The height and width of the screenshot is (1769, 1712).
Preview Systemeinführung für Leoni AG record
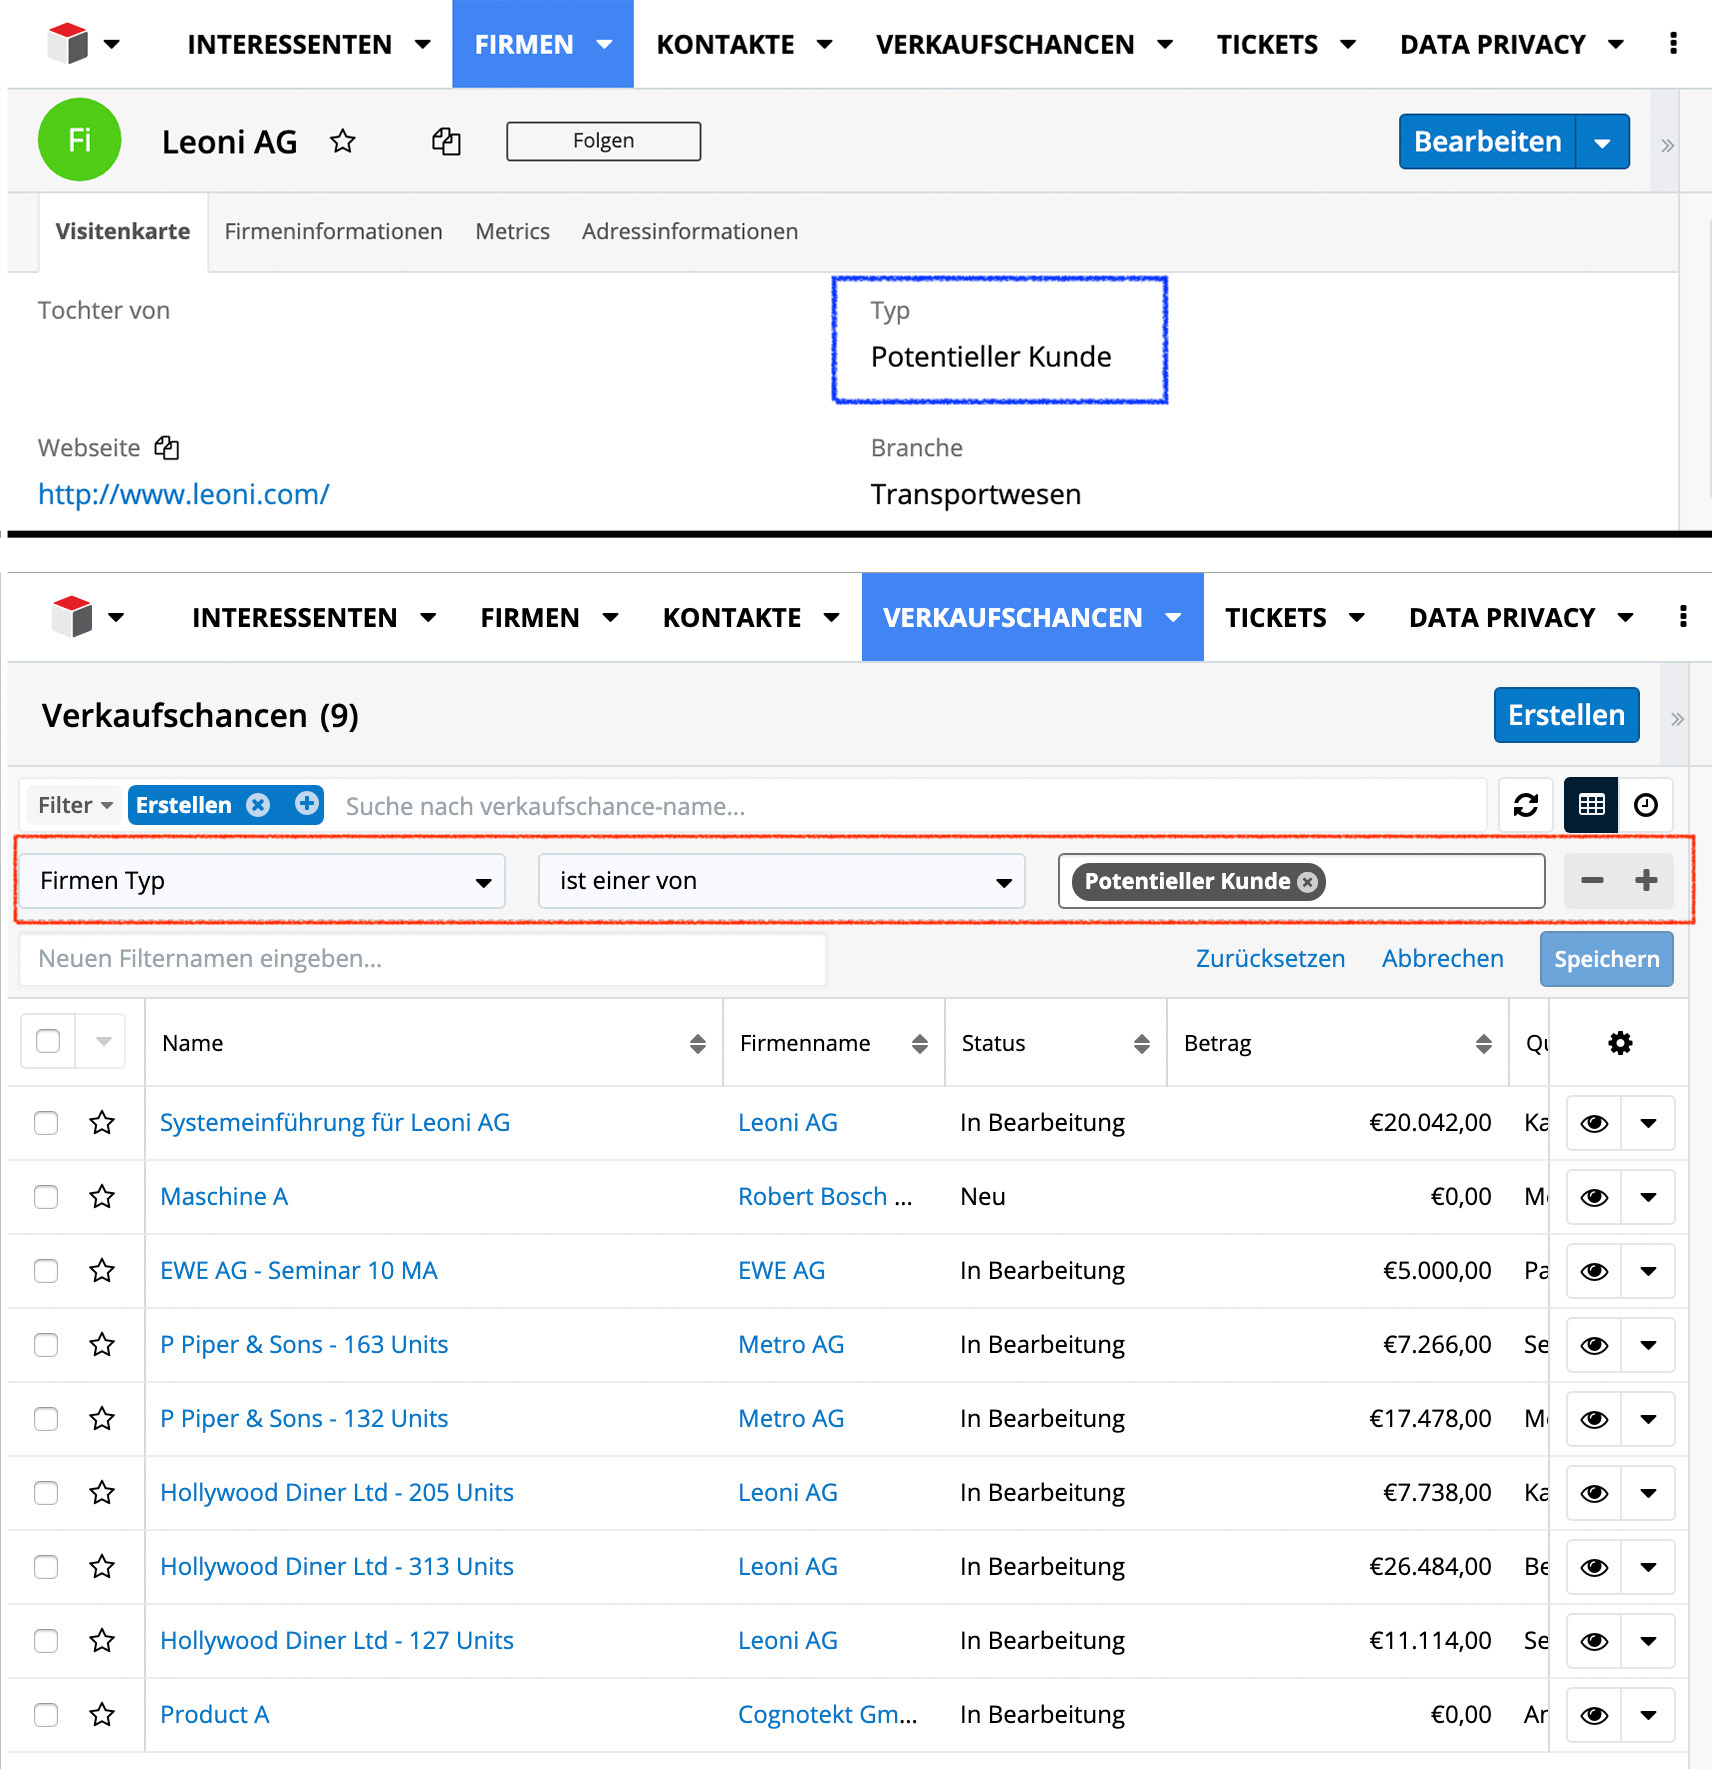pos(1594,1122)
